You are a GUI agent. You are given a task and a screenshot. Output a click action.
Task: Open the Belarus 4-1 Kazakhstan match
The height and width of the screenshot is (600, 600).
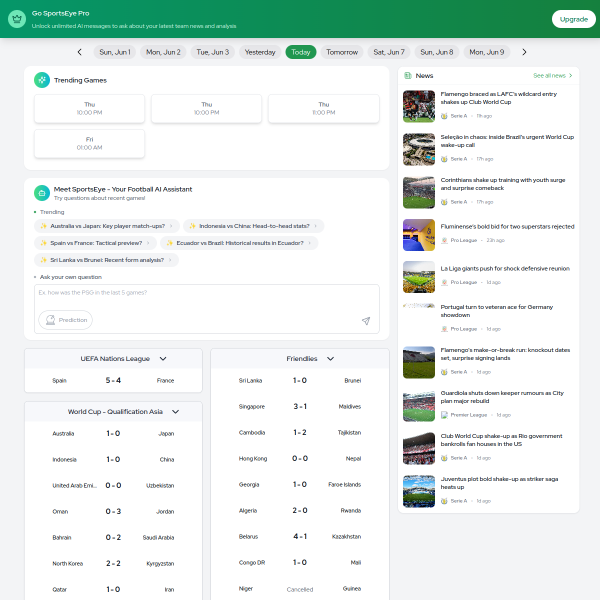tap(300, 536)
